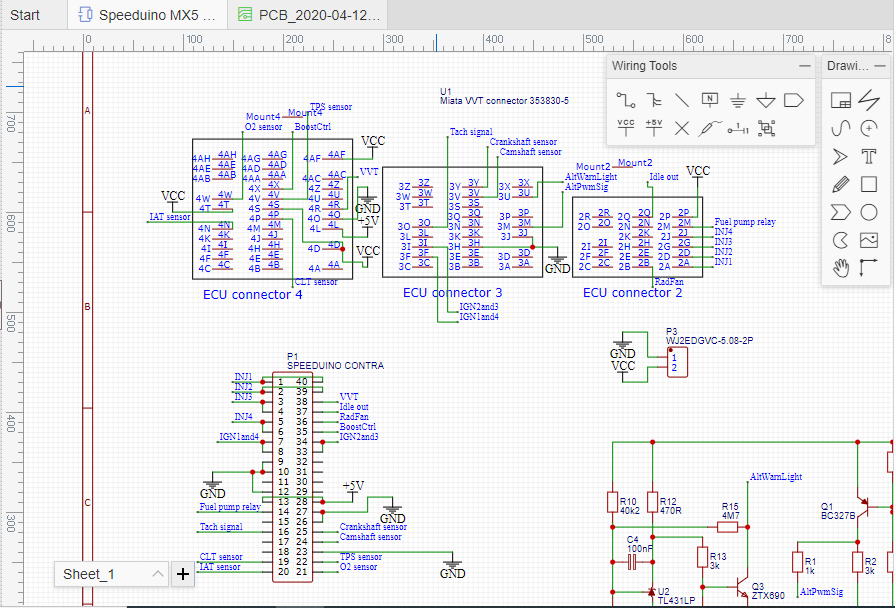Select the Arrow Head drawing tool
This screenshot has width=895, height=608.
point(840,156)
